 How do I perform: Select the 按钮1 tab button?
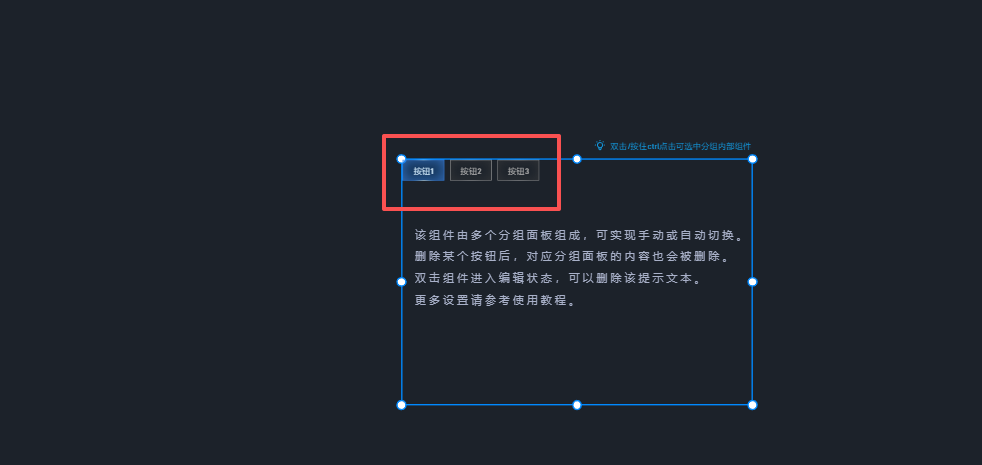pos(423,171)
